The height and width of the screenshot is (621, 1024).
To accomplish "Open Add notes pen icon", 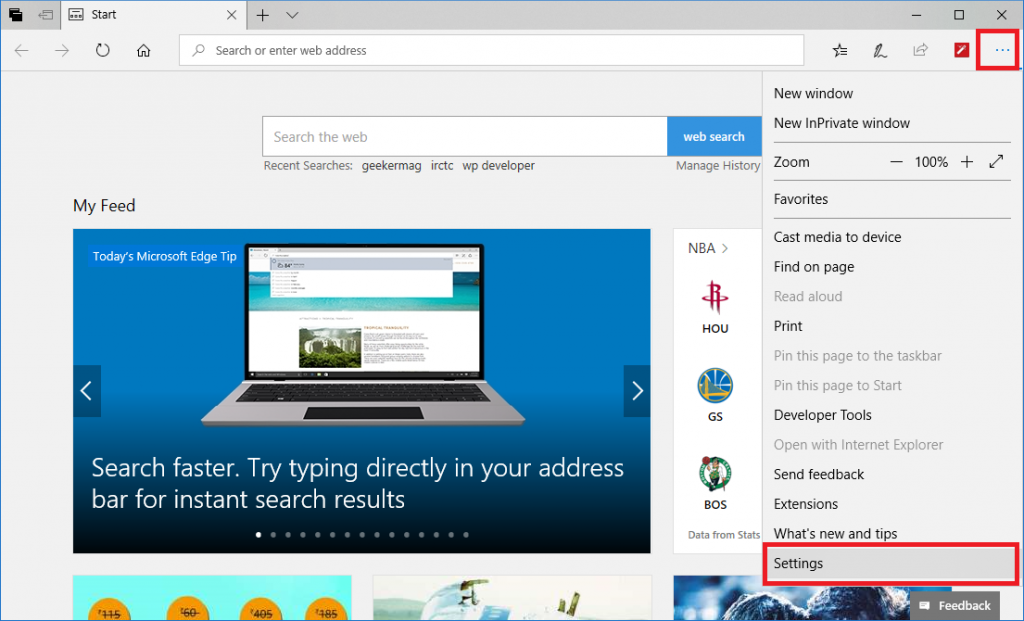I will point(880,50).
